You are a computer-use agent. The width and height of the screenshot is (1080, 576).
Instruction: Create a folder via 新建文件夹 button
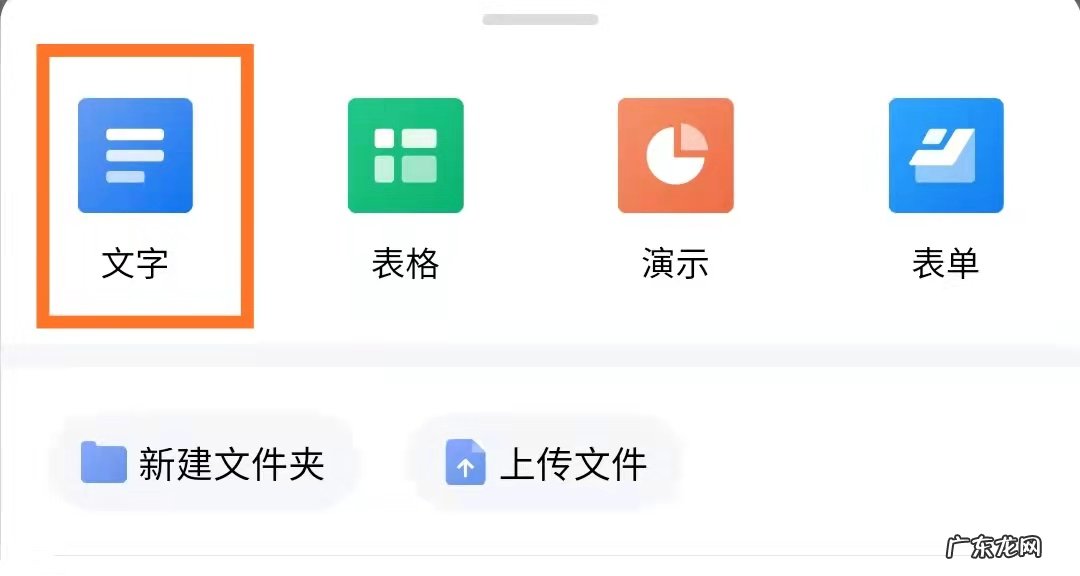[202, 463]
